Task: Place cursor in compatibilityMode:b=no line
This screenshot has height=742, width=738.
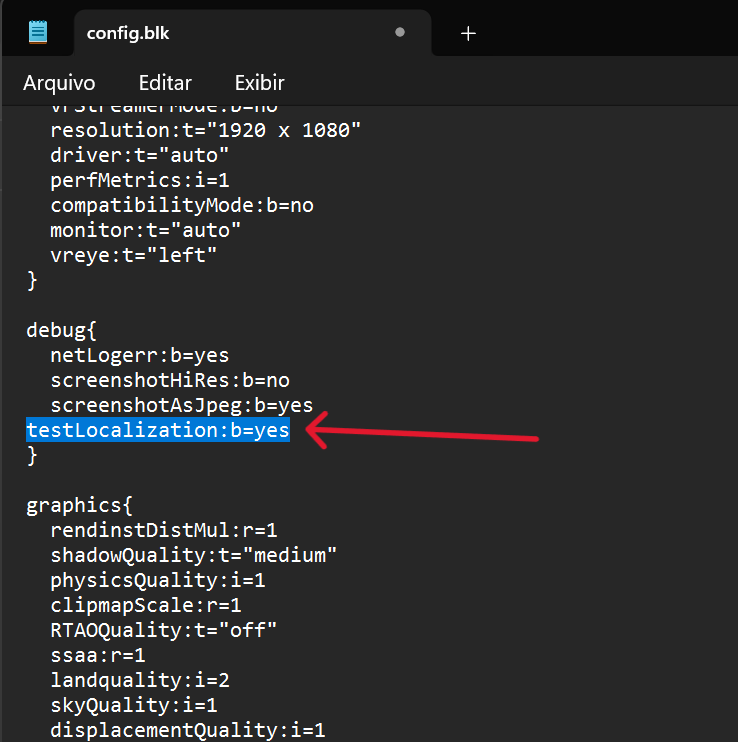Action: 182,206
